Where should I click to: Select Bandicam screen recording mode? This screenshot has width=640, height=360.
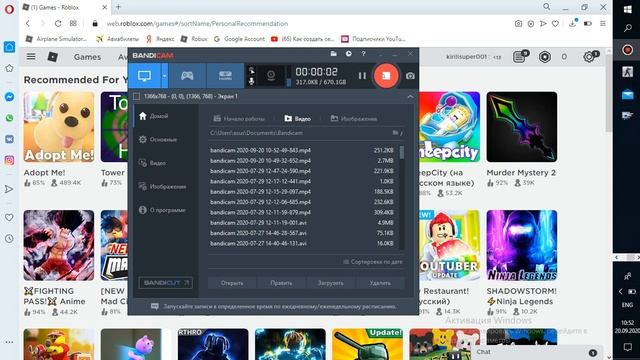pyautogui.click(x=145, y=76)
